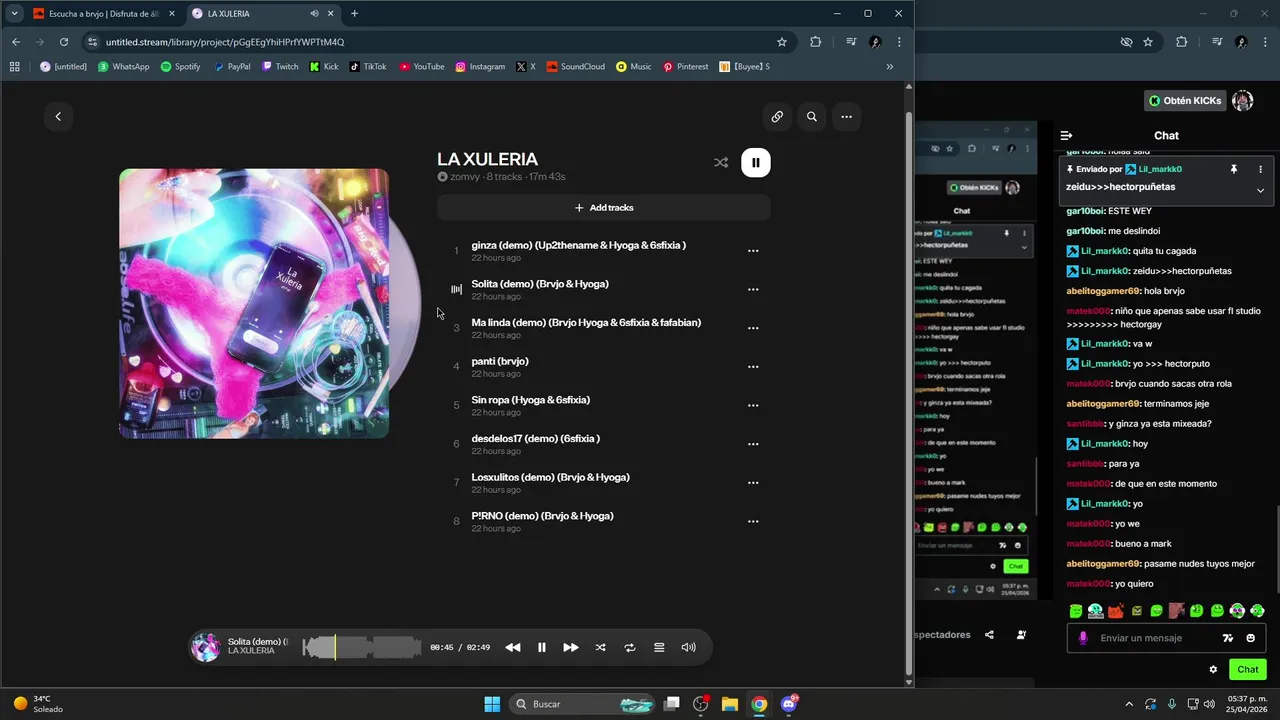
Task: Open the emoji picker in Kick chat input
Action: pyautogui.click(x=1251, y=638)
